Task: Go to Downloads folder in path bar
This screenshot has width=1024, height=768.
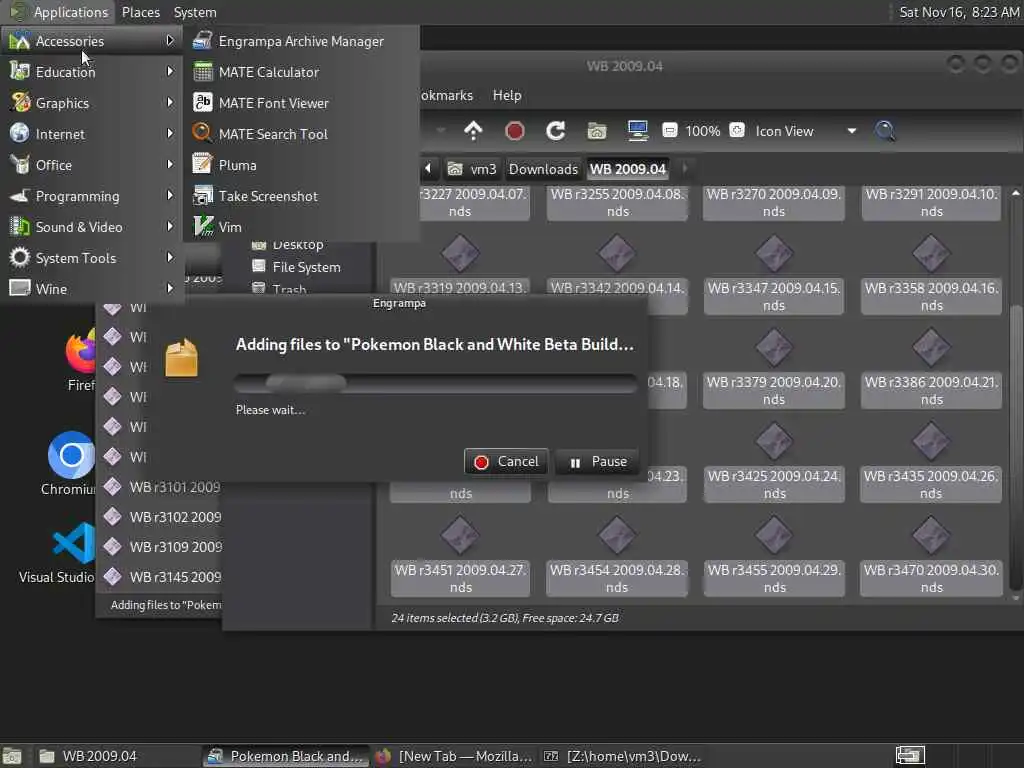Action: point(543,169)
